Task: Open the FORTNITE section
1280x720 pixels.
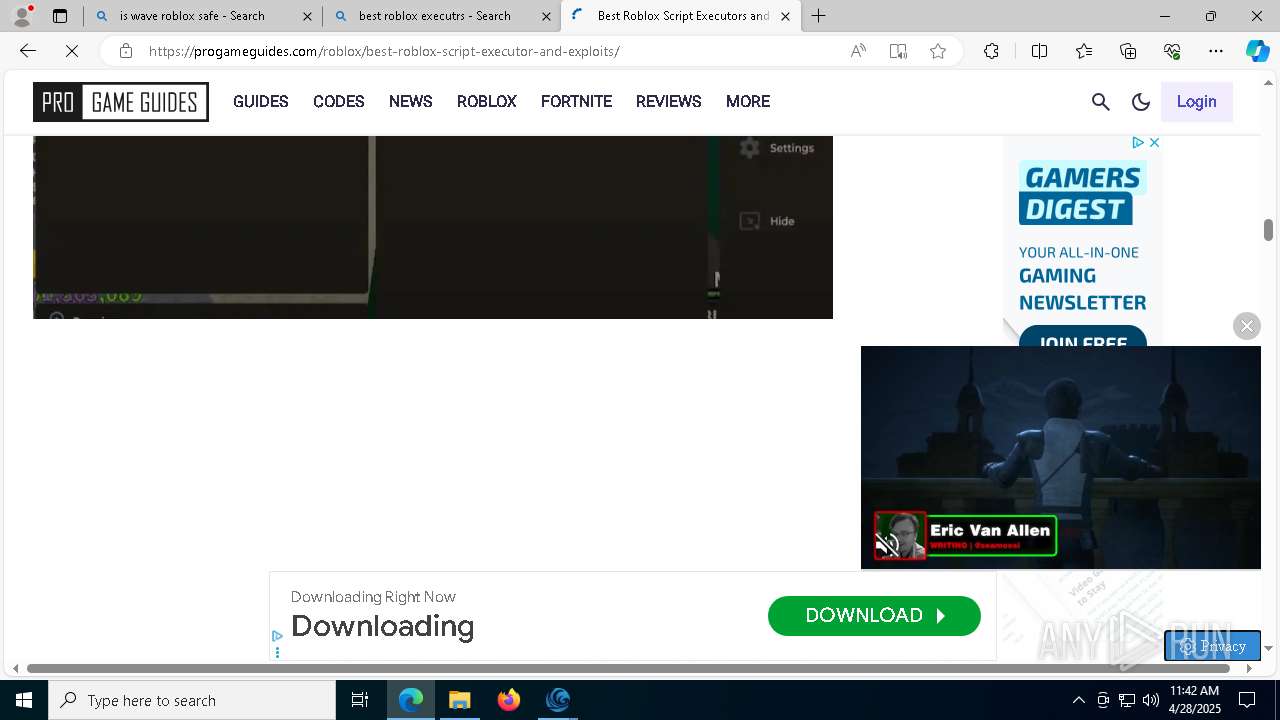Action: pos(576,101)
